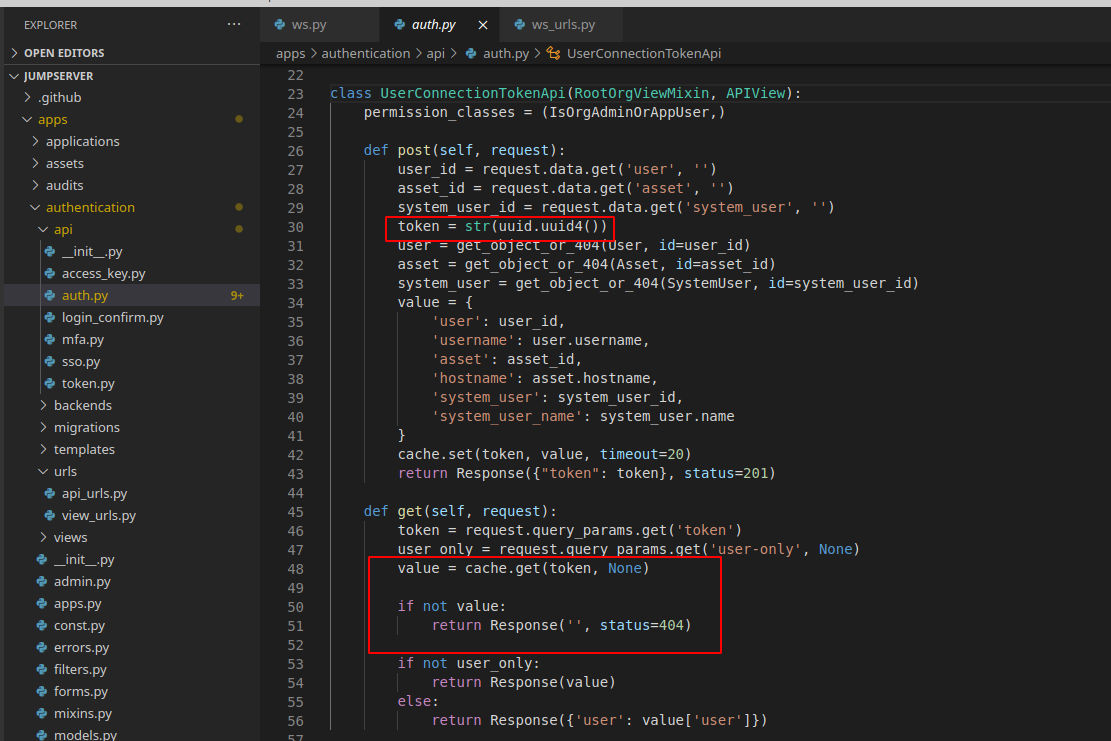
Task: Expand the backends folder
Action: [82, 405]
